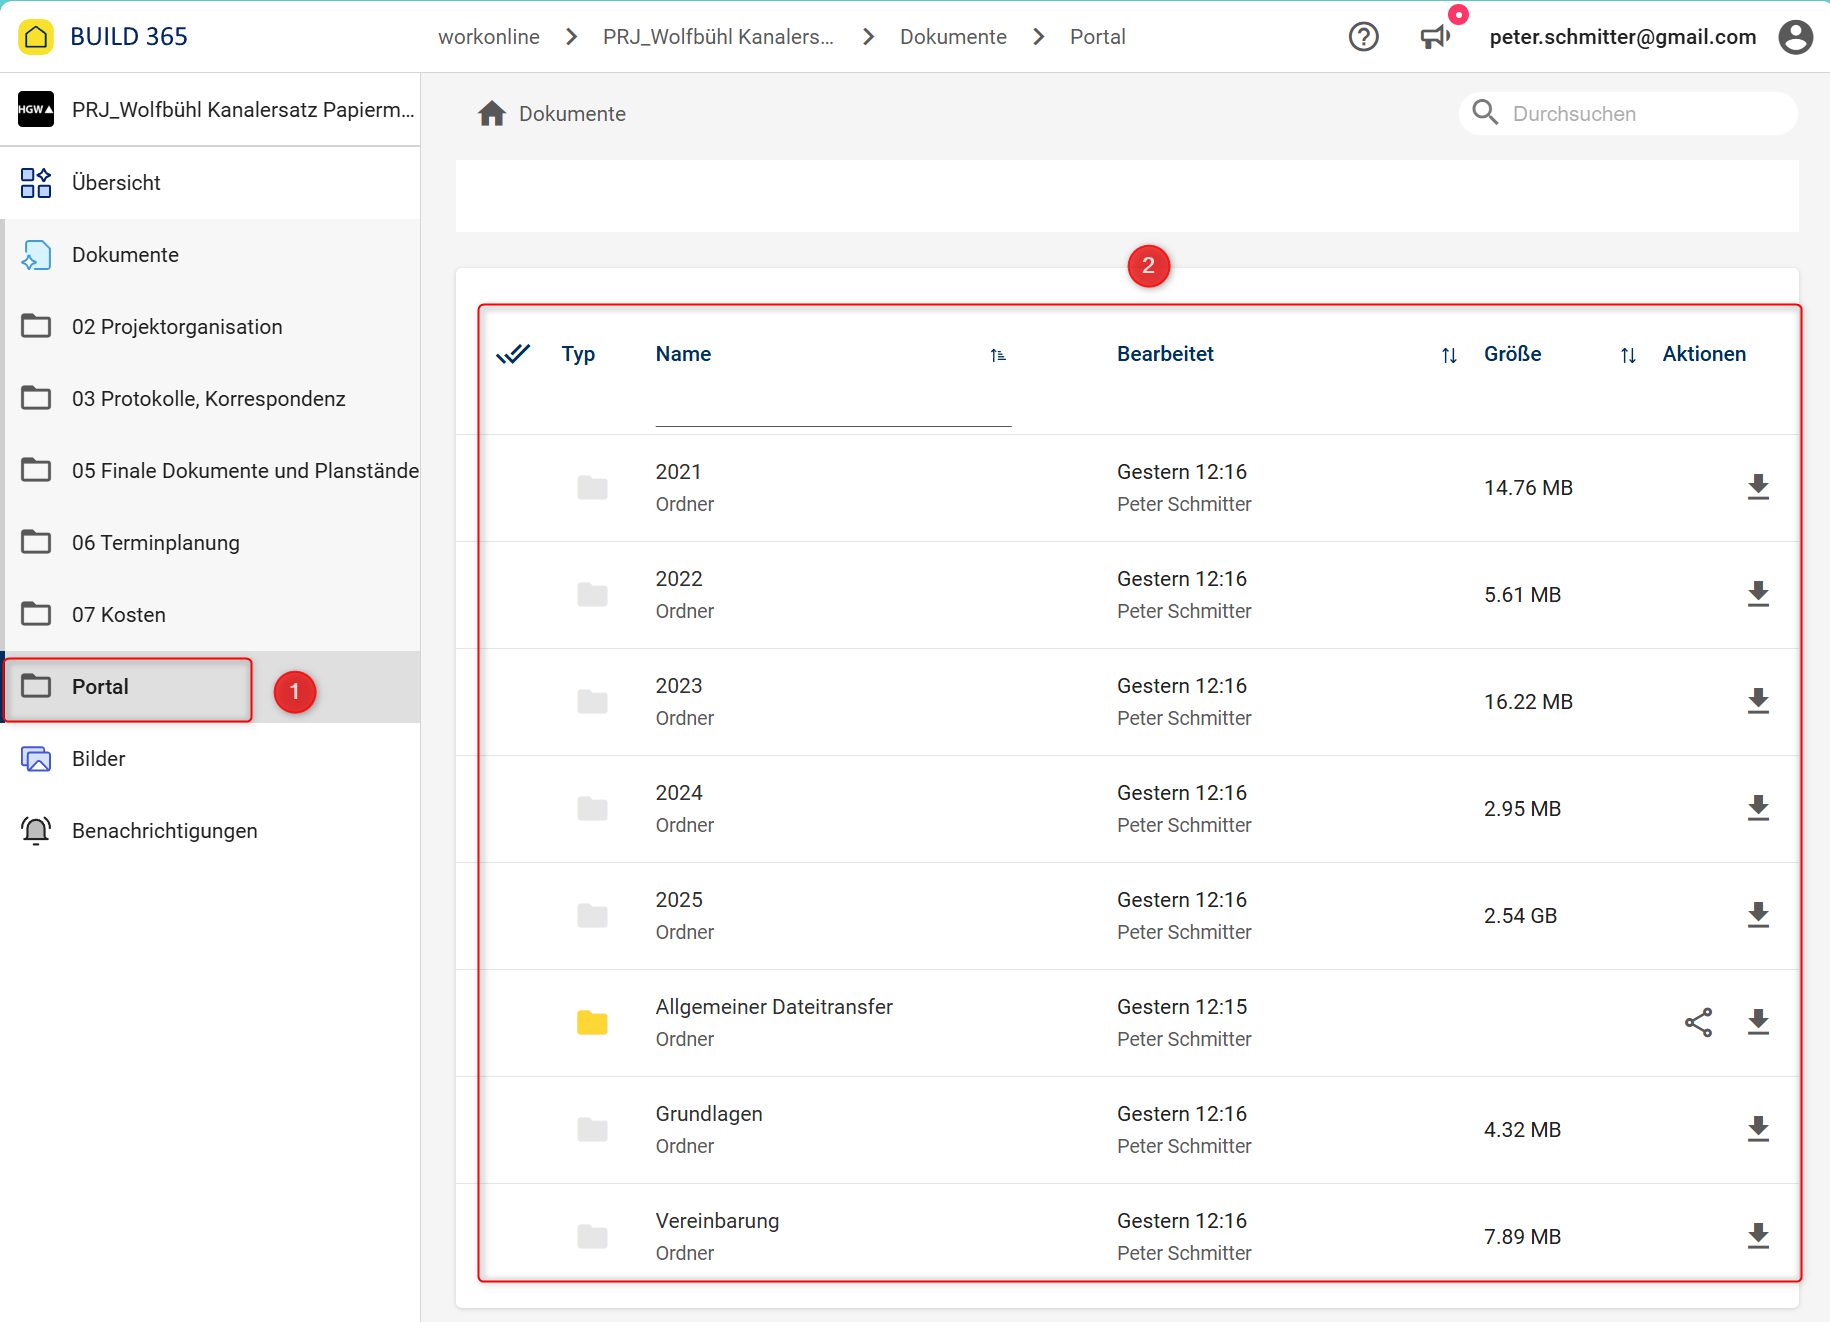Download the 2025 folder
1830x1322 pixels.
(x=1758, y=915)
